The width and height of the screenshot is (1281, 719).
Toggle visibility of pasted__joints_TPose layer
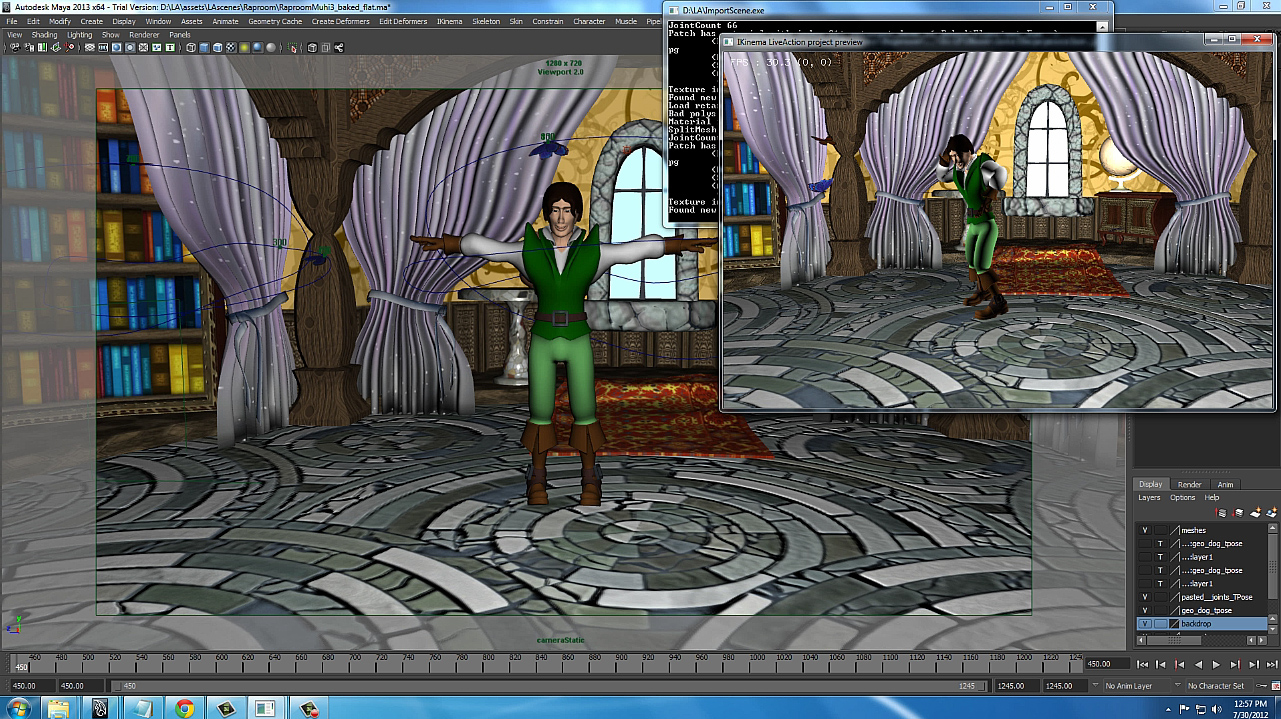tap(1145, 597)
